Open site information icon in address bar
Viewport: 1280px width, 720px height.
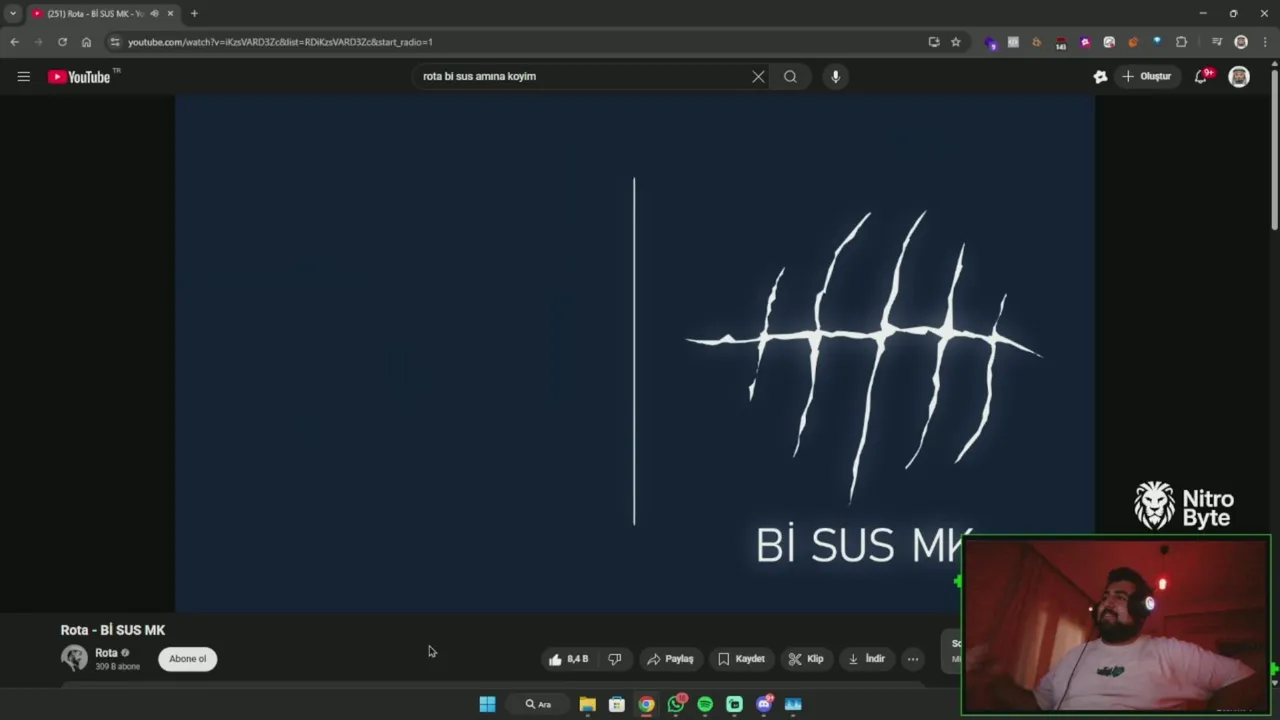pos(115,42)
